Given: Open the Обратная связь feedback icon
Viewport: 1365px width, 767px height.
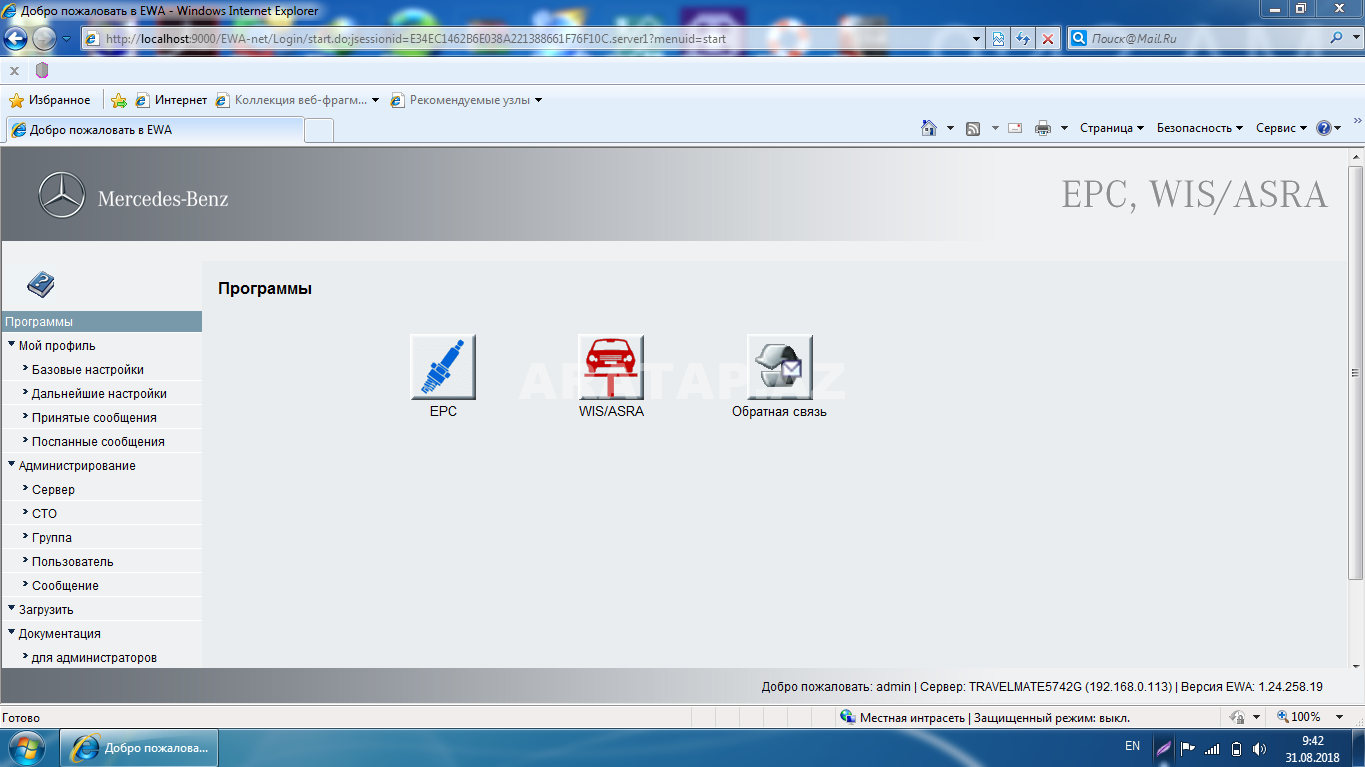Looking at the screenshot, I should point(779,367).
